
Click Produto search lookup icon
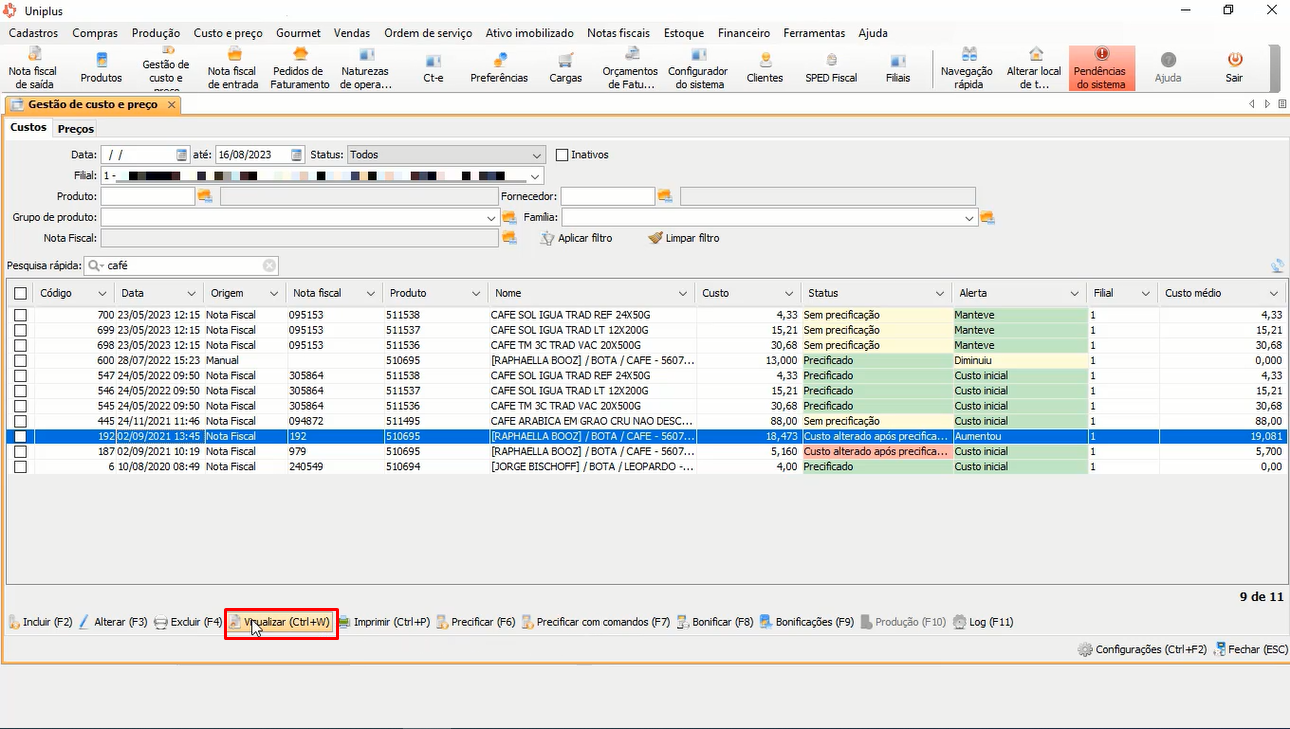click(206, 196)
